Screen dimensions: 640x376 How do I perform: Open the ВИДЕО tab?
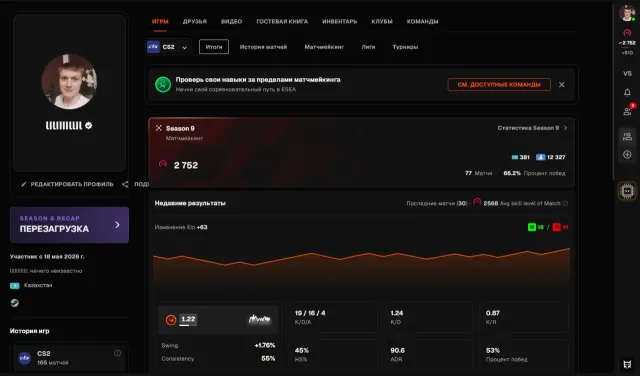click(x=231, y=21)
